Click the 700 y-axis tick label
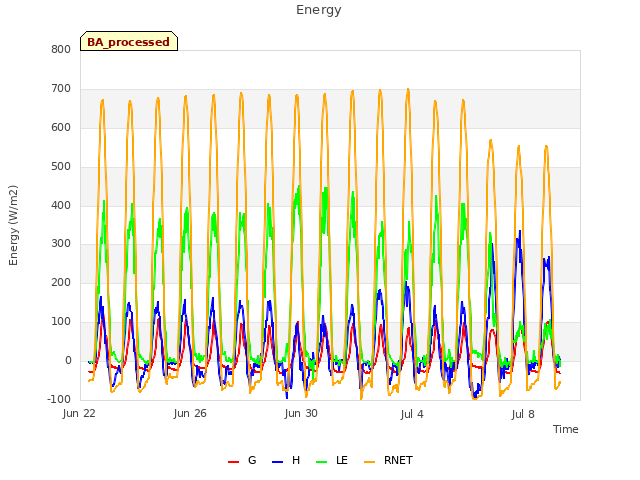 [x=61, y=89]
